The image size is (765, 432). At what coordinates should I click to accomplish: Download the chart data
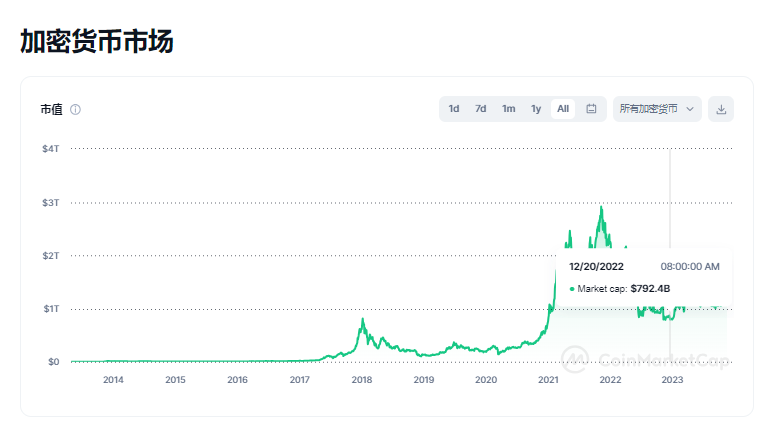point(721,109)
